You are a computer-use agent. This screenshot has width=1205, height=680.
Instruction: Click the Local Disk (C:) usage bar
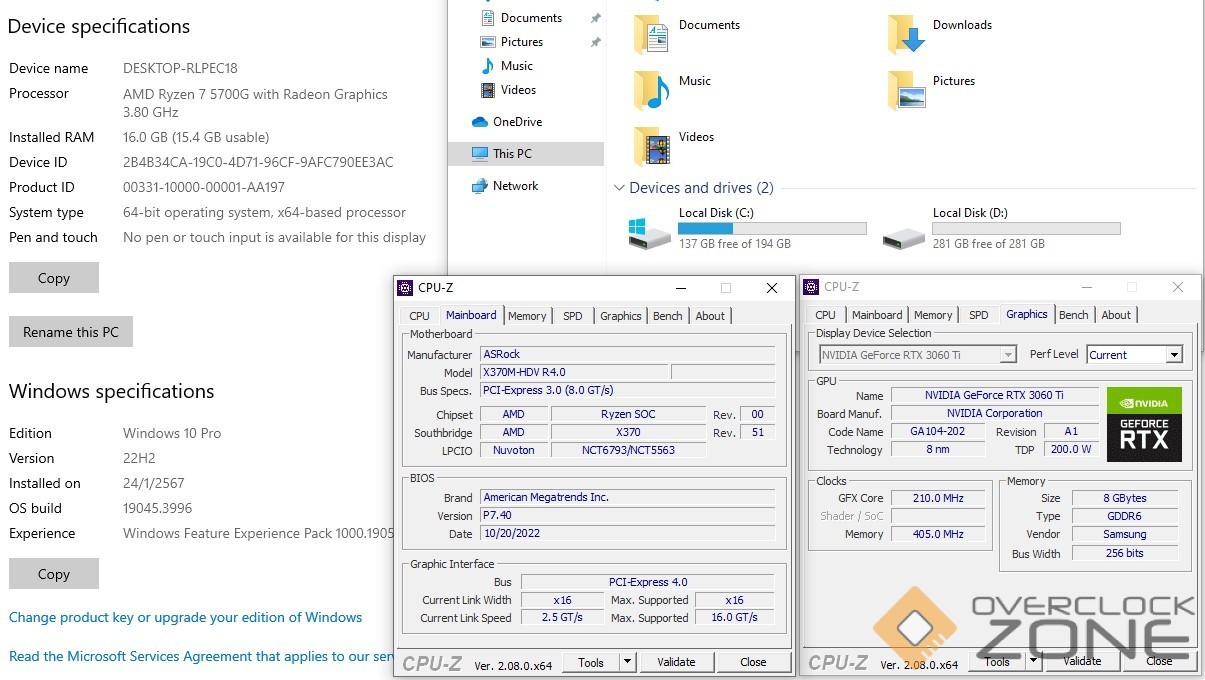coord(772,229)
